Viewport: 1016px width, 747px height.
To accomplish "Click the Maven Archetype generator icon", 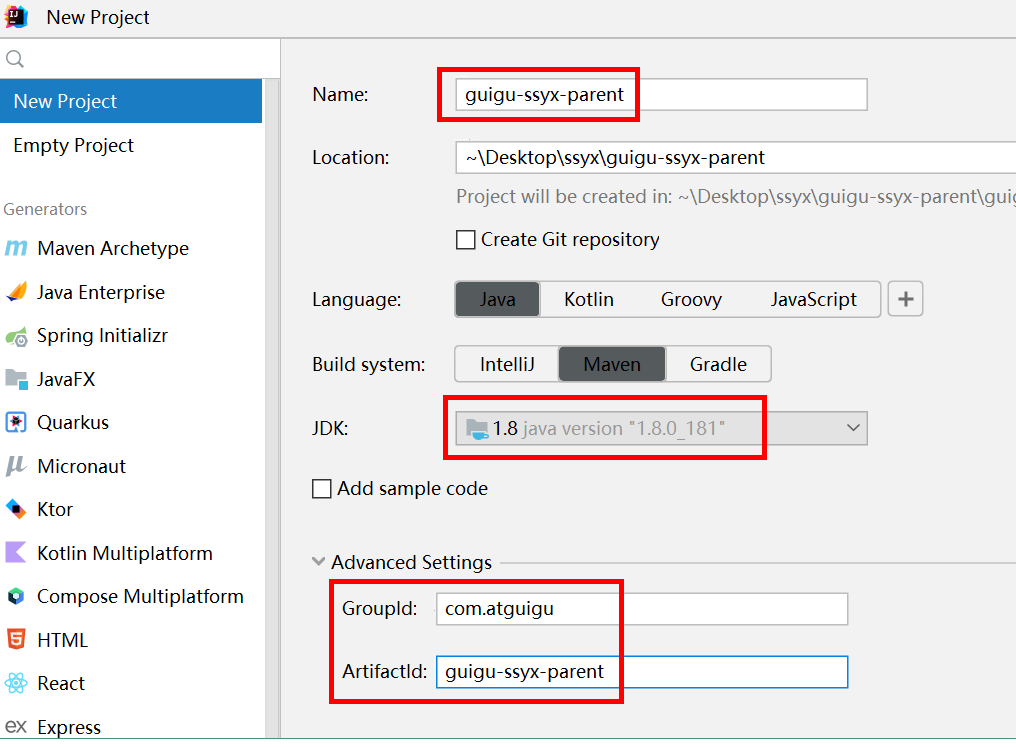I will 16,249.
